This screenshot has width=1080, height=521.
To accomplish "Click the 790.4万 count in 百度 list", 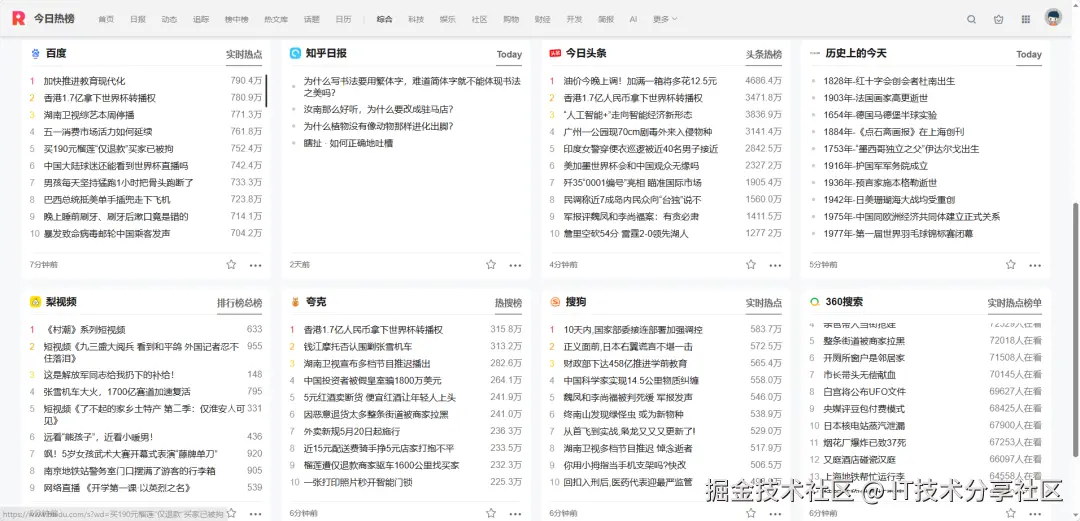I will point(247,81).
